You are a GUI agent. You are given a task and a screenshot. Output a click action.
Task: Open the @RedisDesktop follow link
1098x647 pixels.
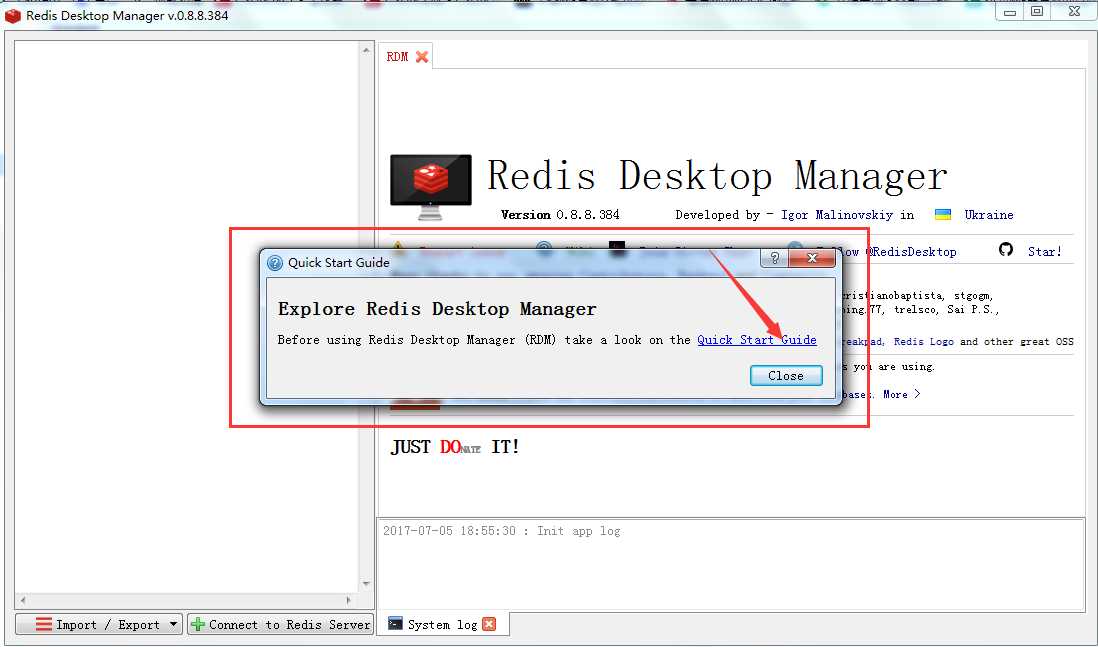coord(911,252)
